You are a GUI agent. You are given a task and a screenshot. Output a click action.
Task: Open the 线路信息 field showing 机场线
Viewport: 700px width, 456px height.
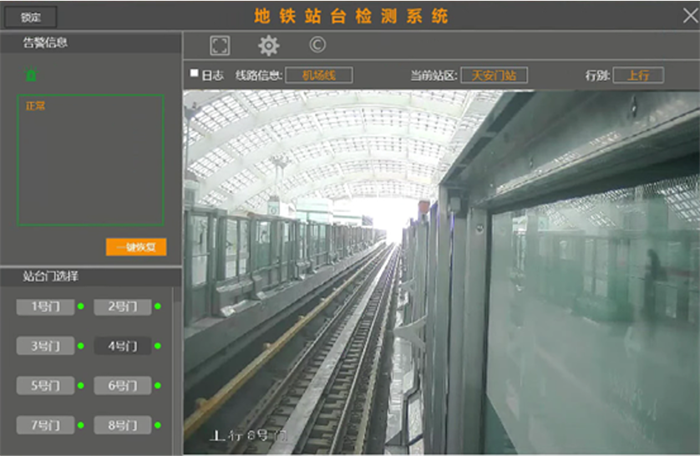(319, 75)
